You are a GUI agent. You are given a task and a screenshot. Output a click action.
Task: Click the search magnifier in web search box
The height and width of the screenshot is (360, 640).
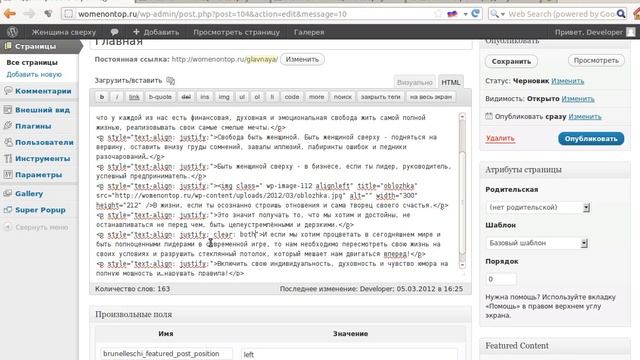point(621,14)
